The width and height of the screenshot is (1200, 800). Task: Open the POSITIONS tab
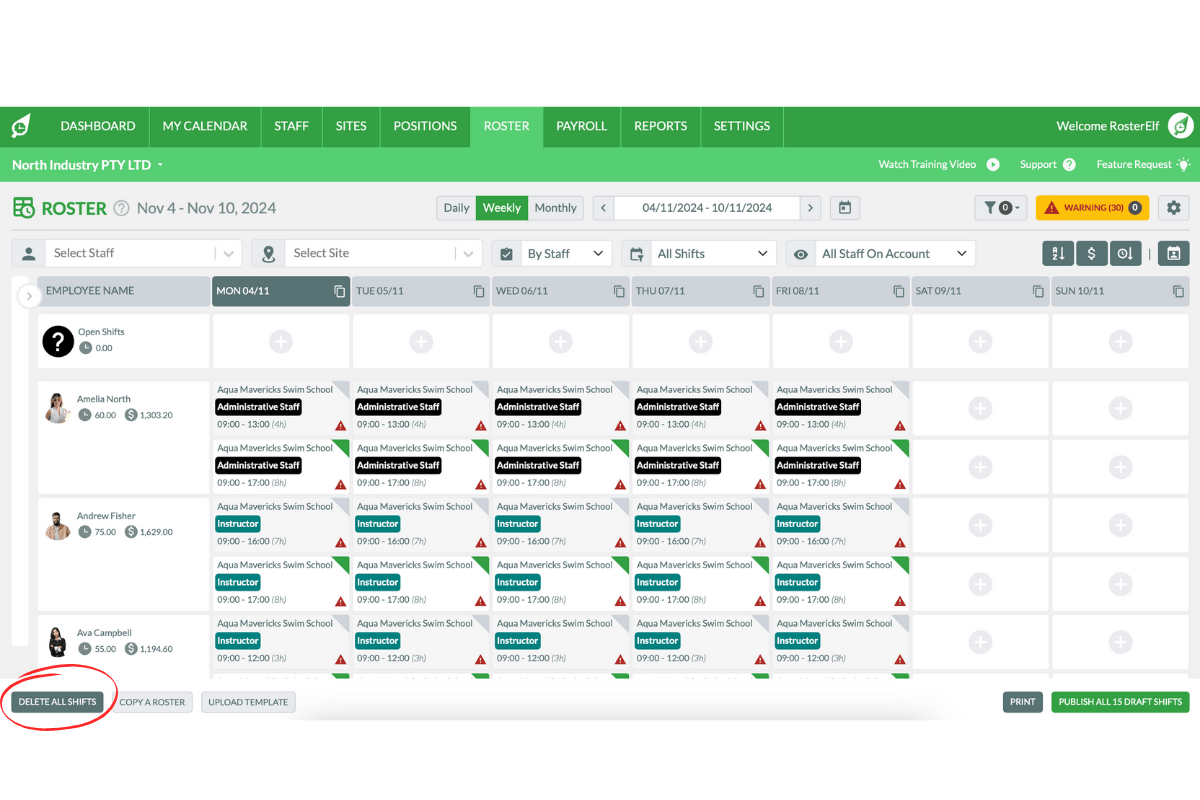[425, 126]
